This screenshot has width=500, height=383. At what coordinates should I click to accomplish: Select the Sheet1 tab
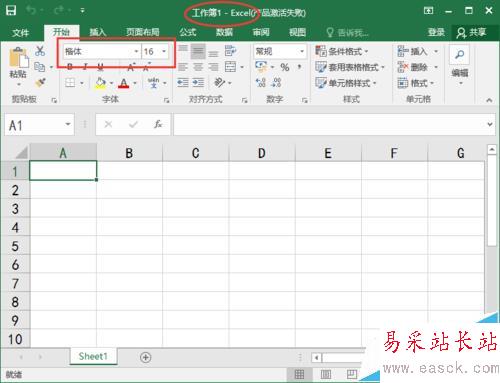click(x=93, y=356)
